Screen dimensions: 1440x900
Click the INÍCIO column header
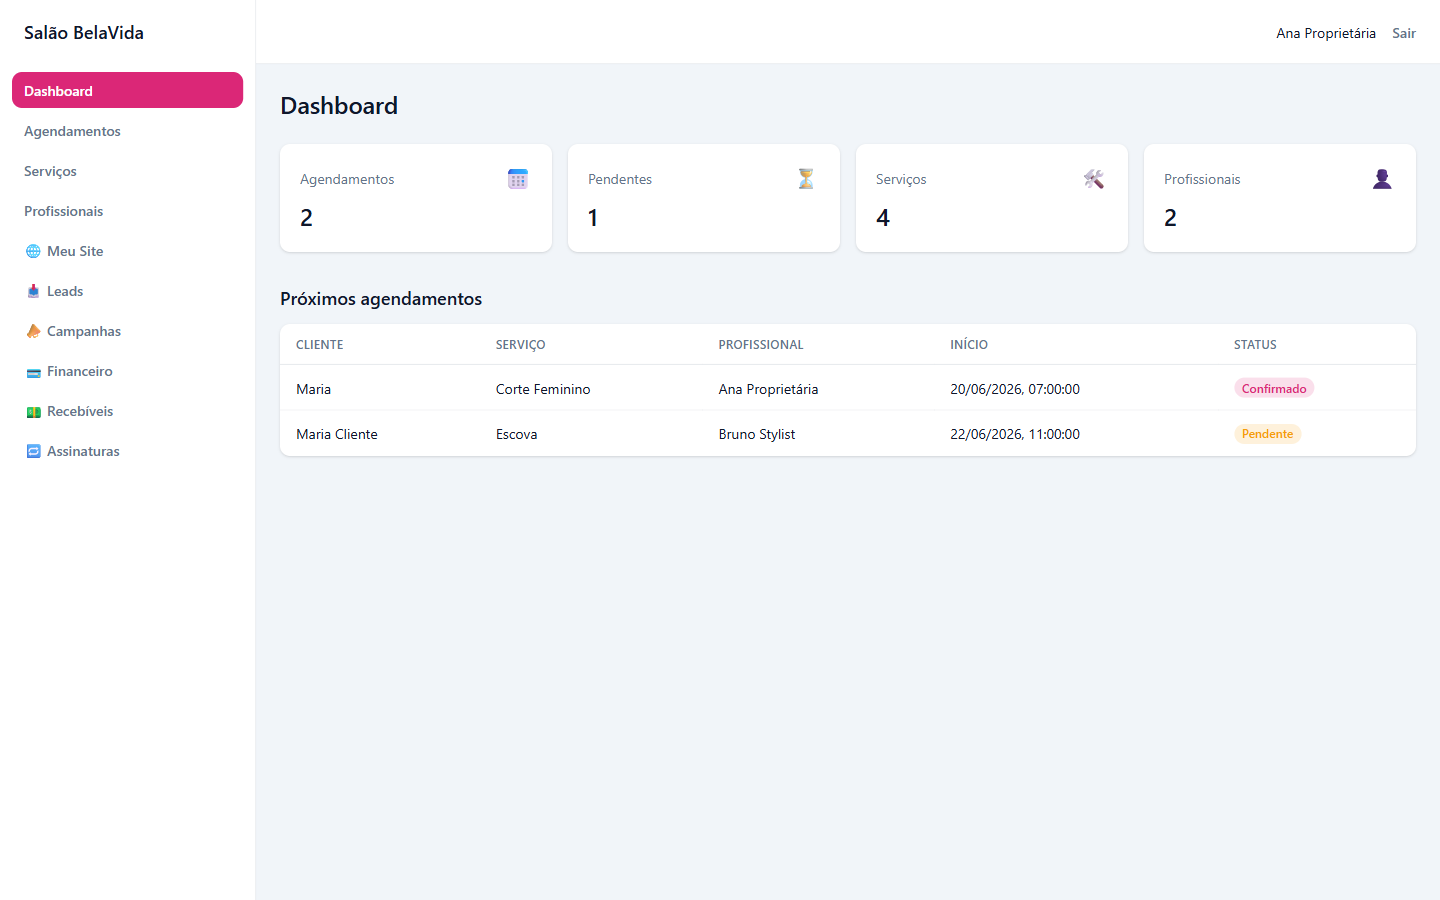(969, 344)
